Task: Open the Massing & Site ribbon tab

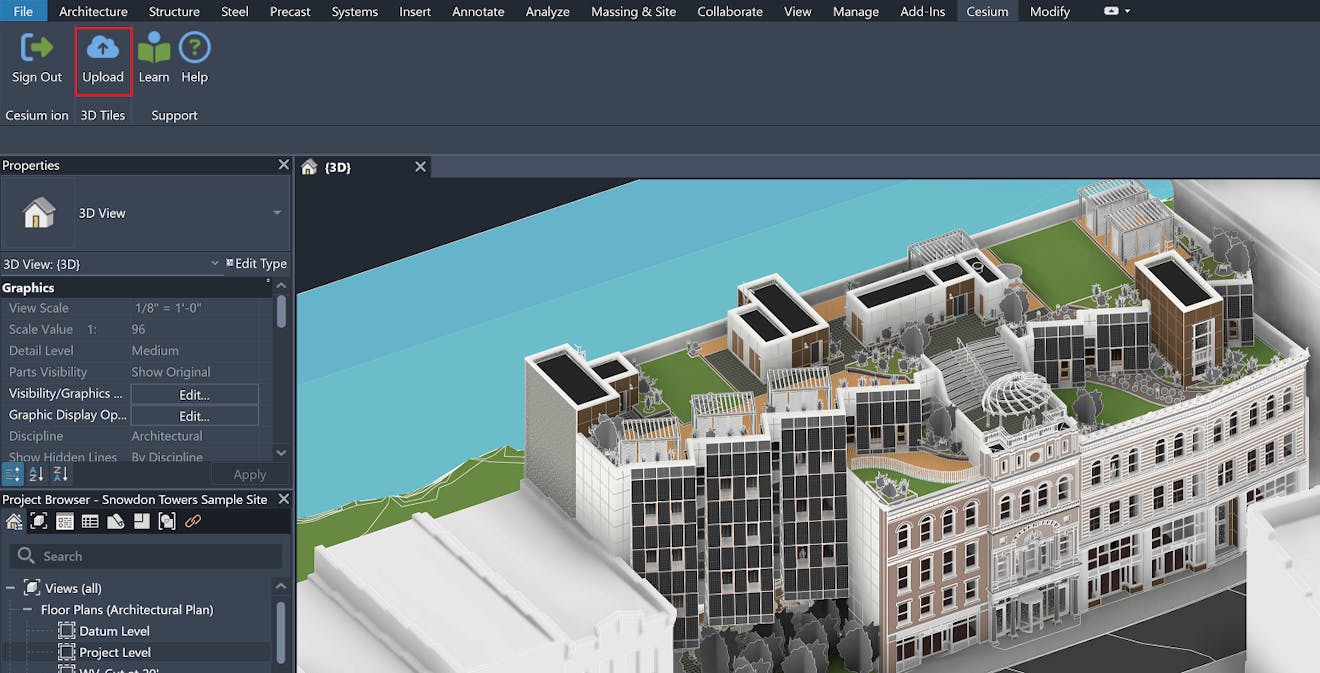Action: [633, 11]
